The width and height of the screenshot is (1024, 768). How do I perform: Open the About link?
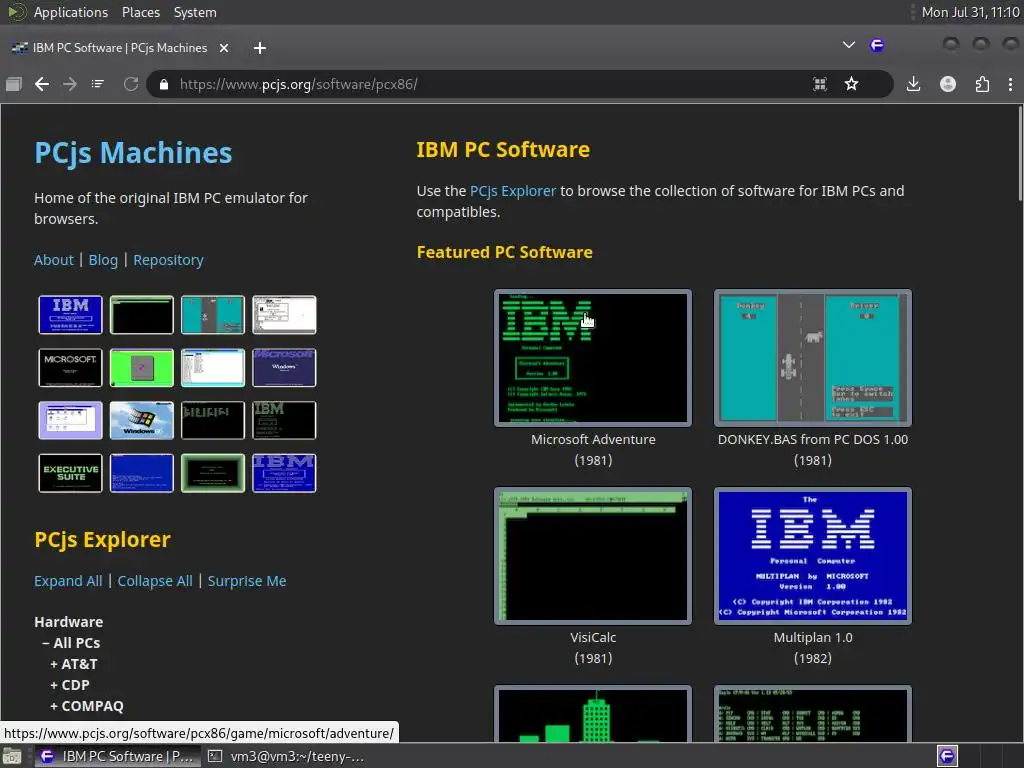tap(54, 260)
